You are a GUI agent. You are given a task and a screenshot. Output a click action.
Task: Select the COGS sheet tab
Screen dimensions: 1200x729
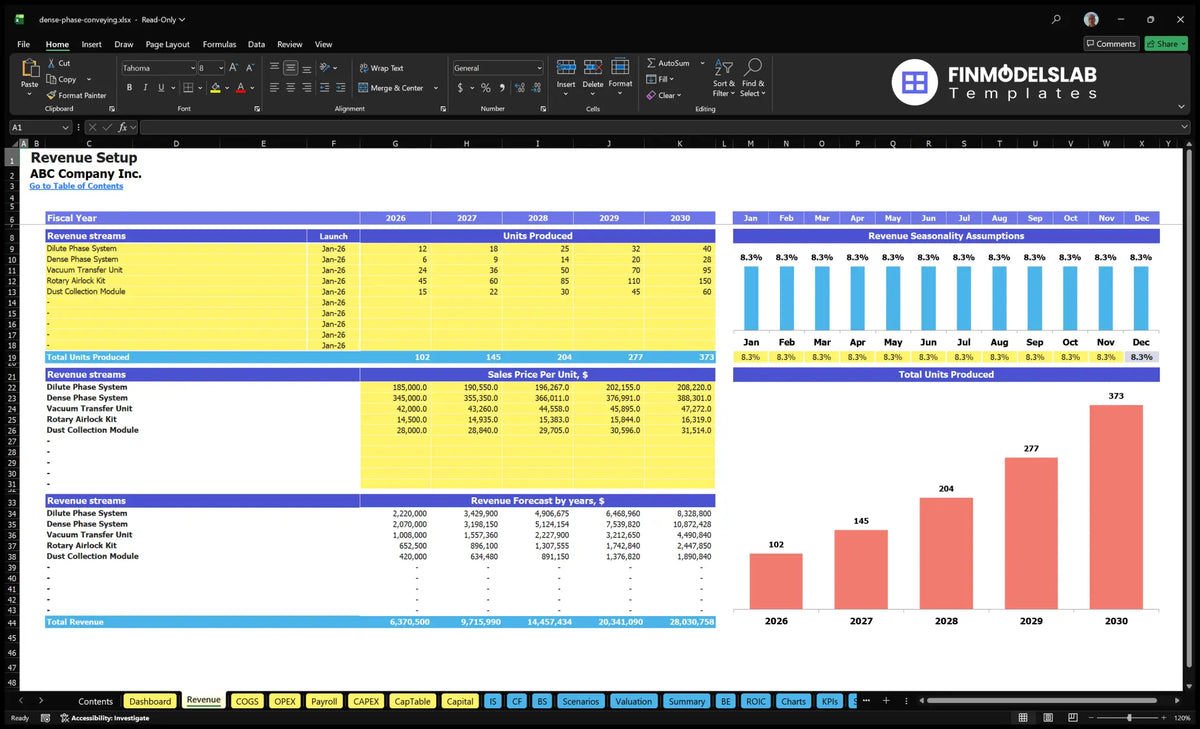(x=247, y=701)
